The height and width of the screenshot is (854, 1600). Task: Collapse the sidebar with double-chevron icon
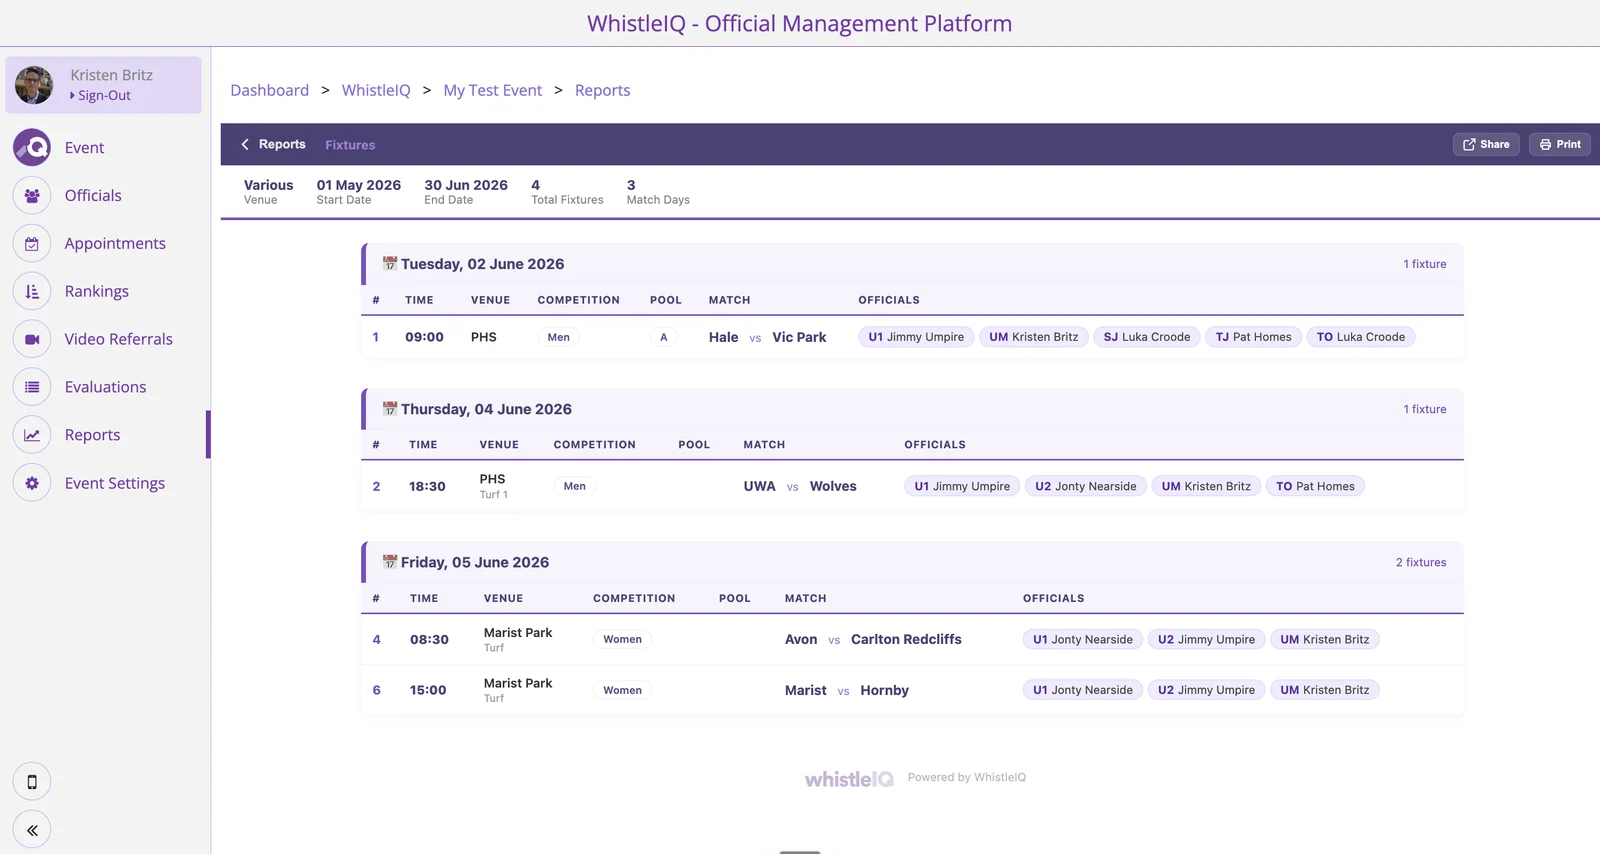32,830
